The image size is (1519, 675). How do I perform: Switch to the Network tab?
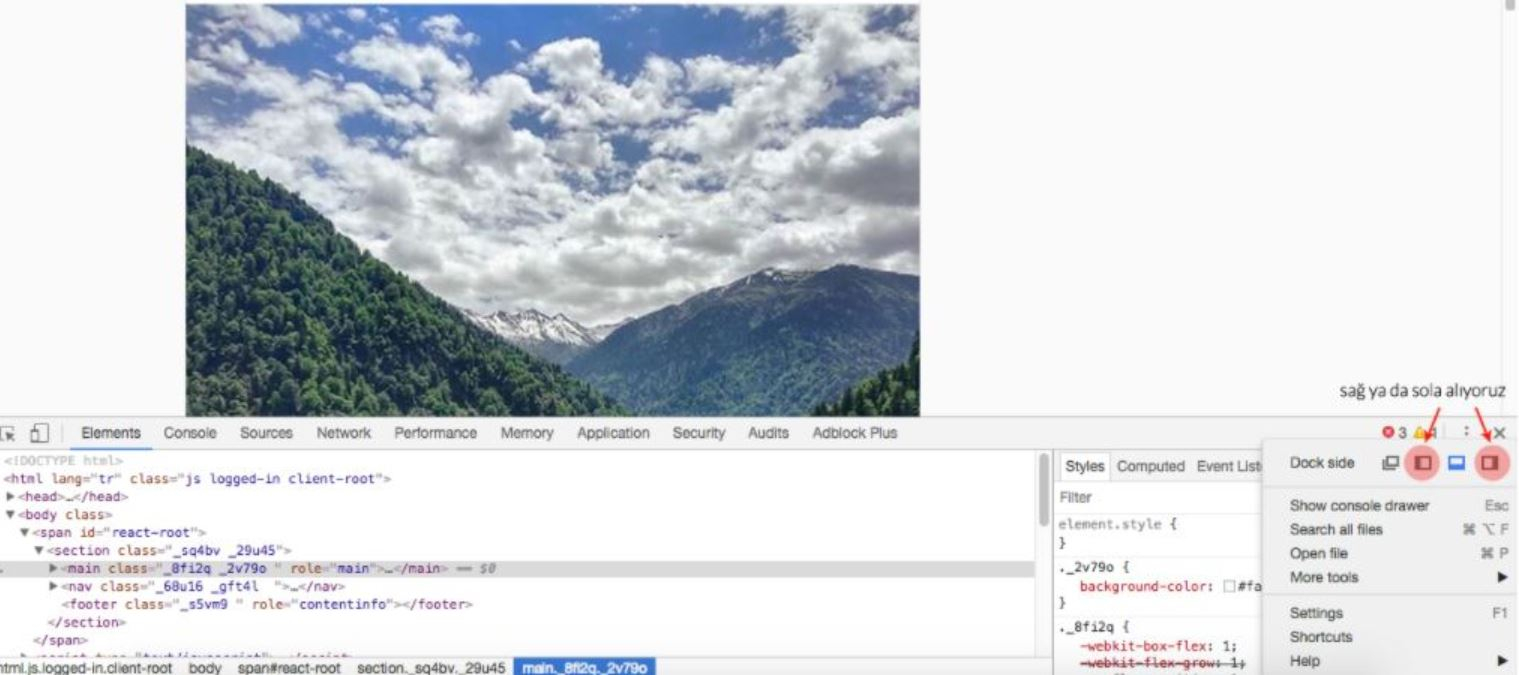click(343, 433)
